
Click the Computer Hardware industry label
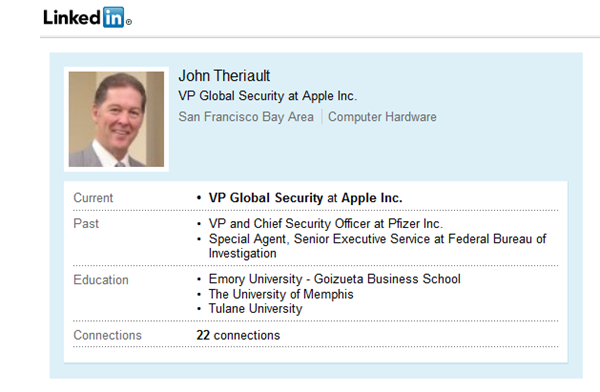click(x=382, y=116)
